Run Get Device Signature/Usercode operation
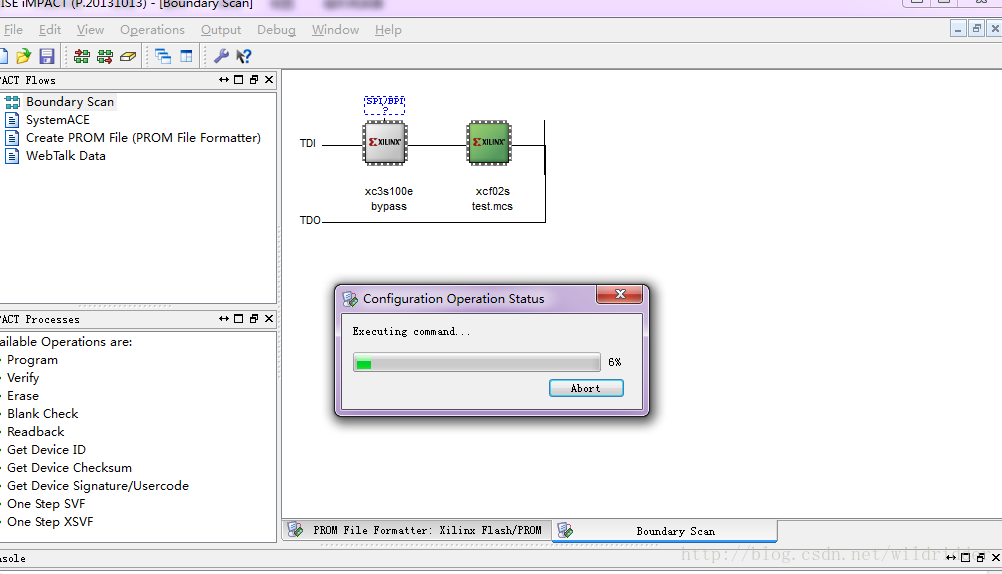The height and width of the screenshot is (574, 1002). (98, 485)
